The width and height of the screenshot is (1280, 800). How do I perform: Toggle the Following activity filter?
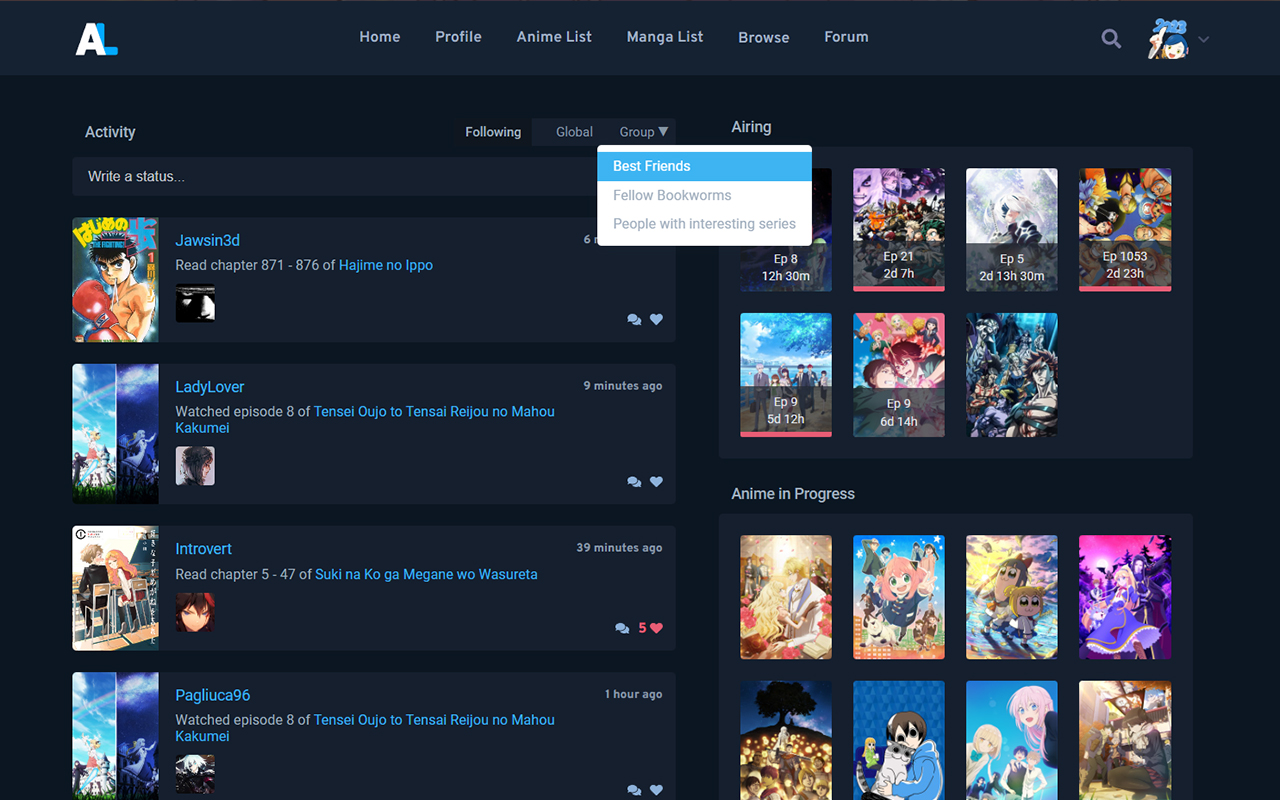pos(493,132)
